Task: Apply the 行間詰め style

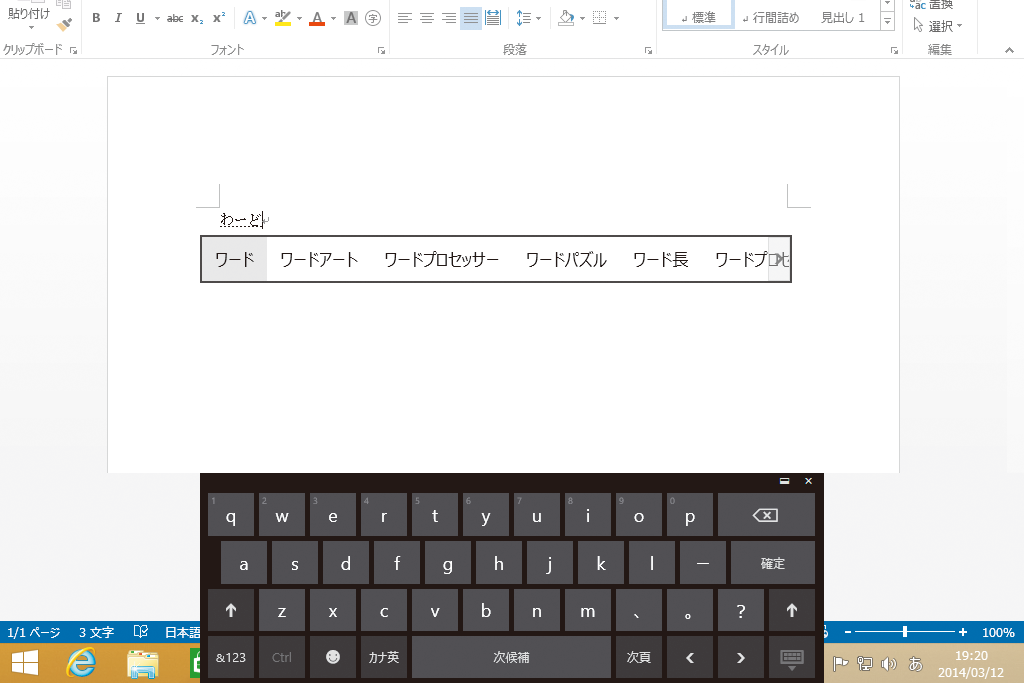Action: [771, 16]
